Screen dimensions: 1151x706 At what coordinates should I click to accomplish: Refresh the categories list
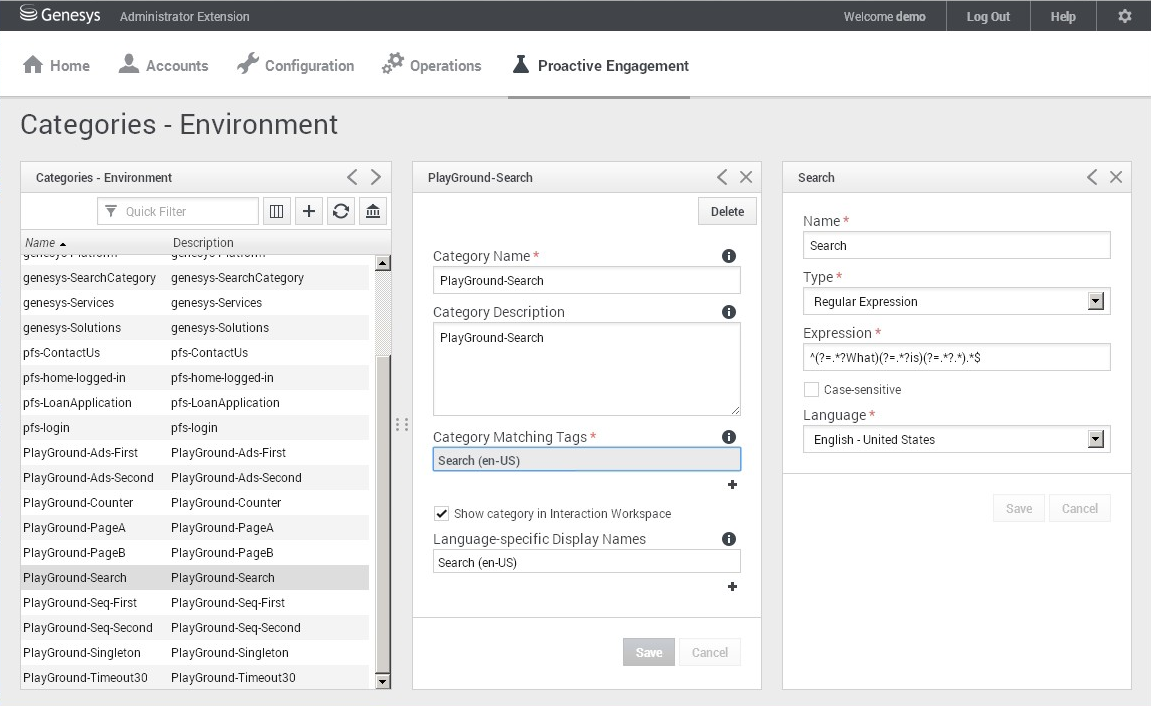[x=341, y=211]
